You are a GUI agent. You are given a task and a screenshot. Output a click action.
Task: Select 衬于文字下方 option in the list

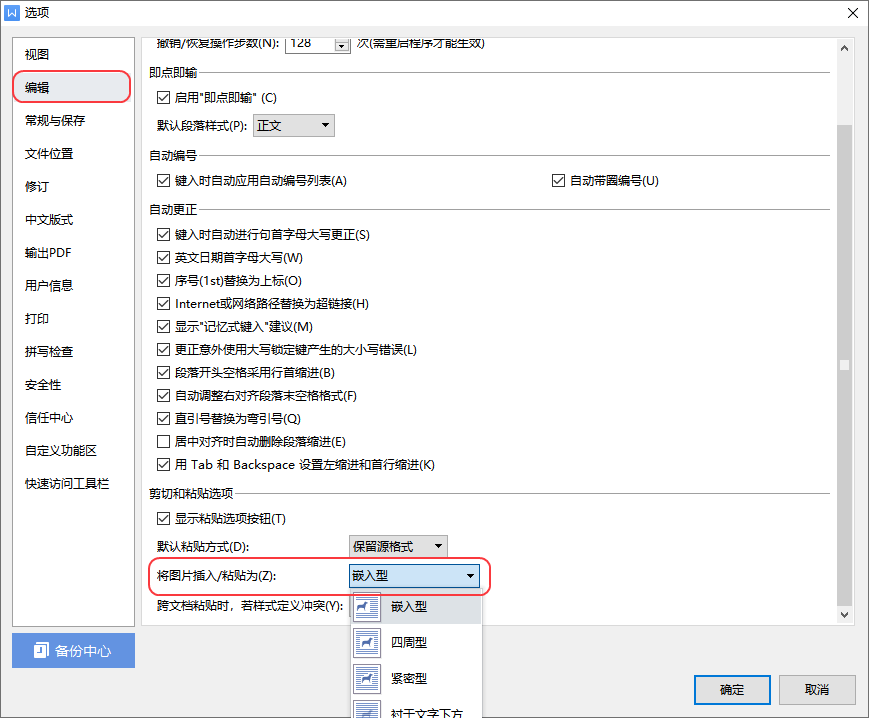click(416, 709)
